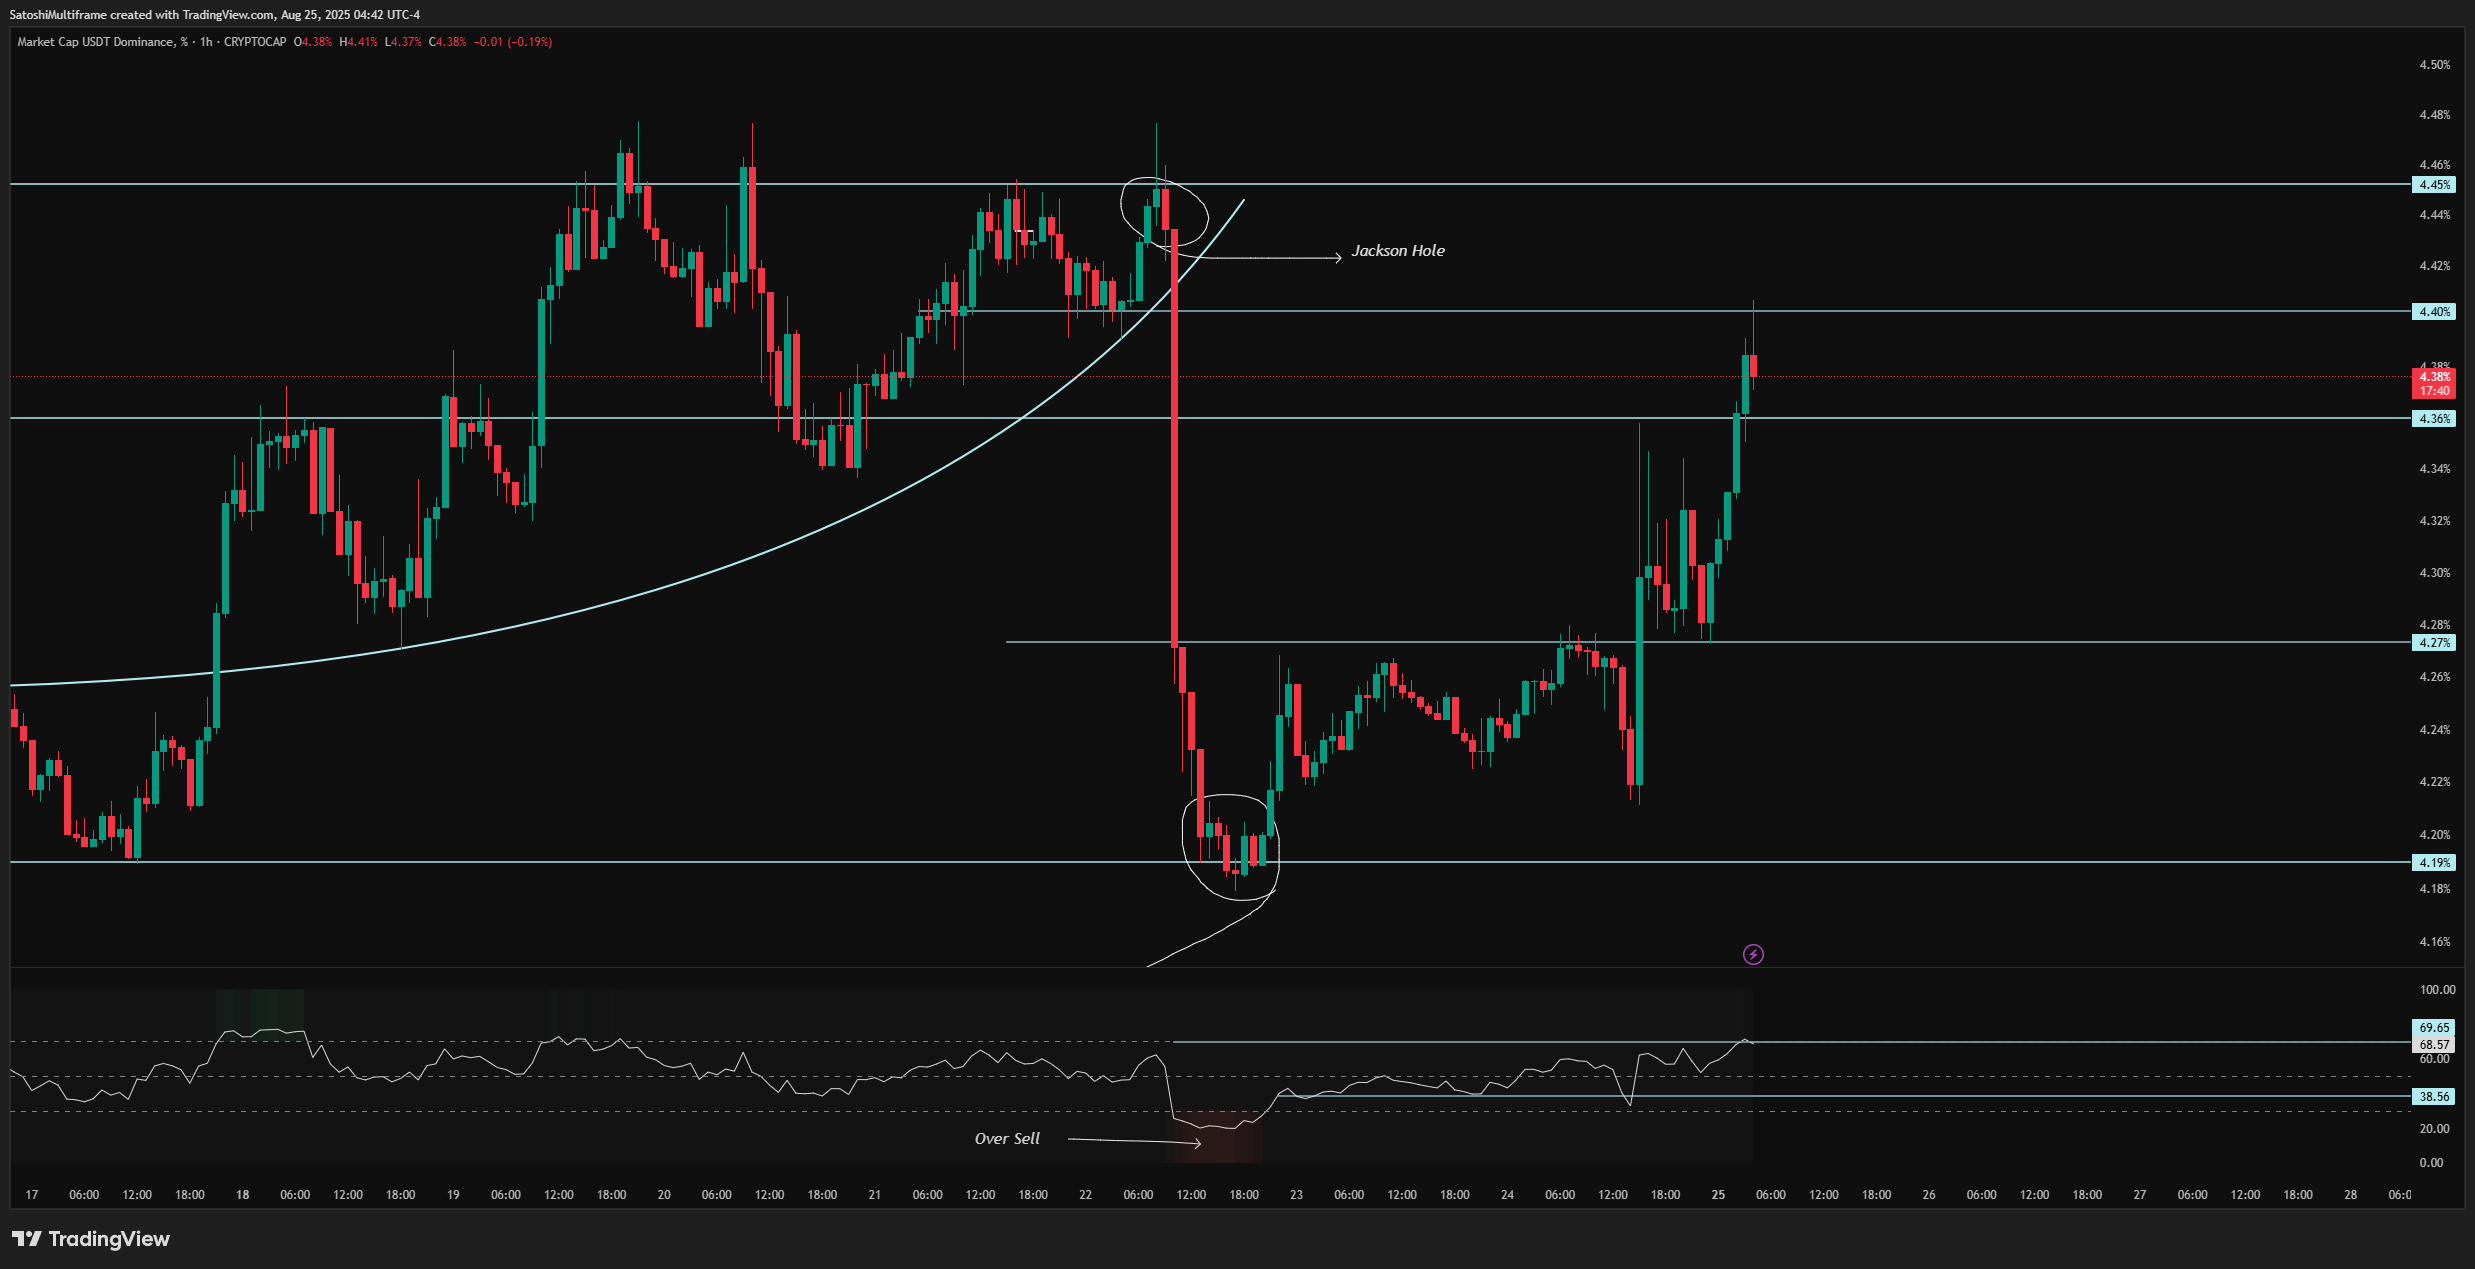Viewport: 2475px width, 1269px height.
Task: Click the 4.50% tick on price axis
Action: [x=2435, y=65]
